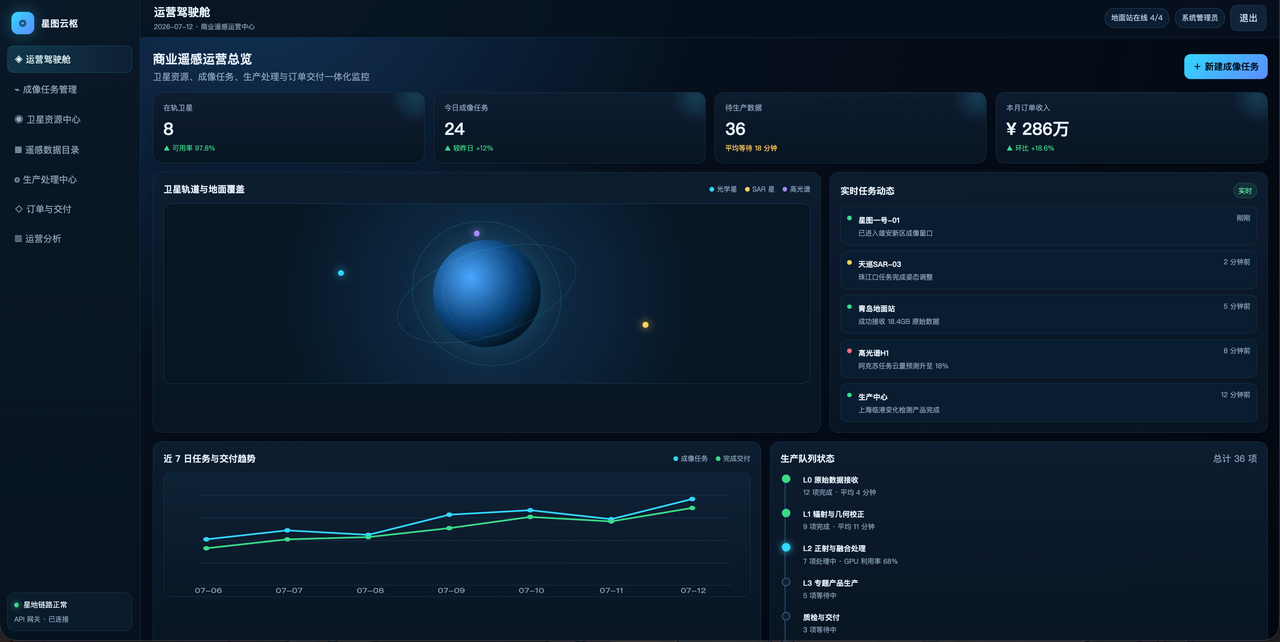1280x642 pixels.
Task: Click the 地面站在线 4/4 badge
Action: (x=1137, y=18)
